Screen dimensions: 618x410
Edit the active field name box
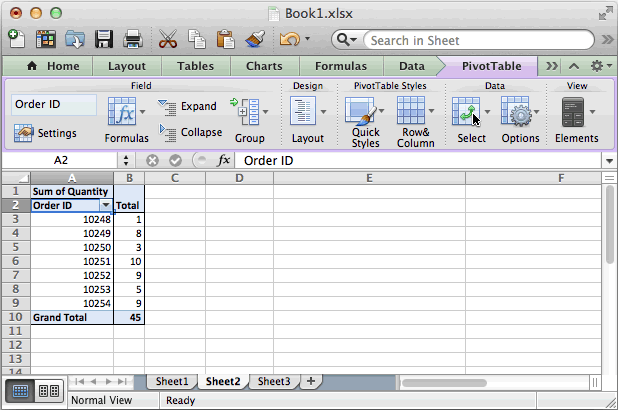[54, 104]
